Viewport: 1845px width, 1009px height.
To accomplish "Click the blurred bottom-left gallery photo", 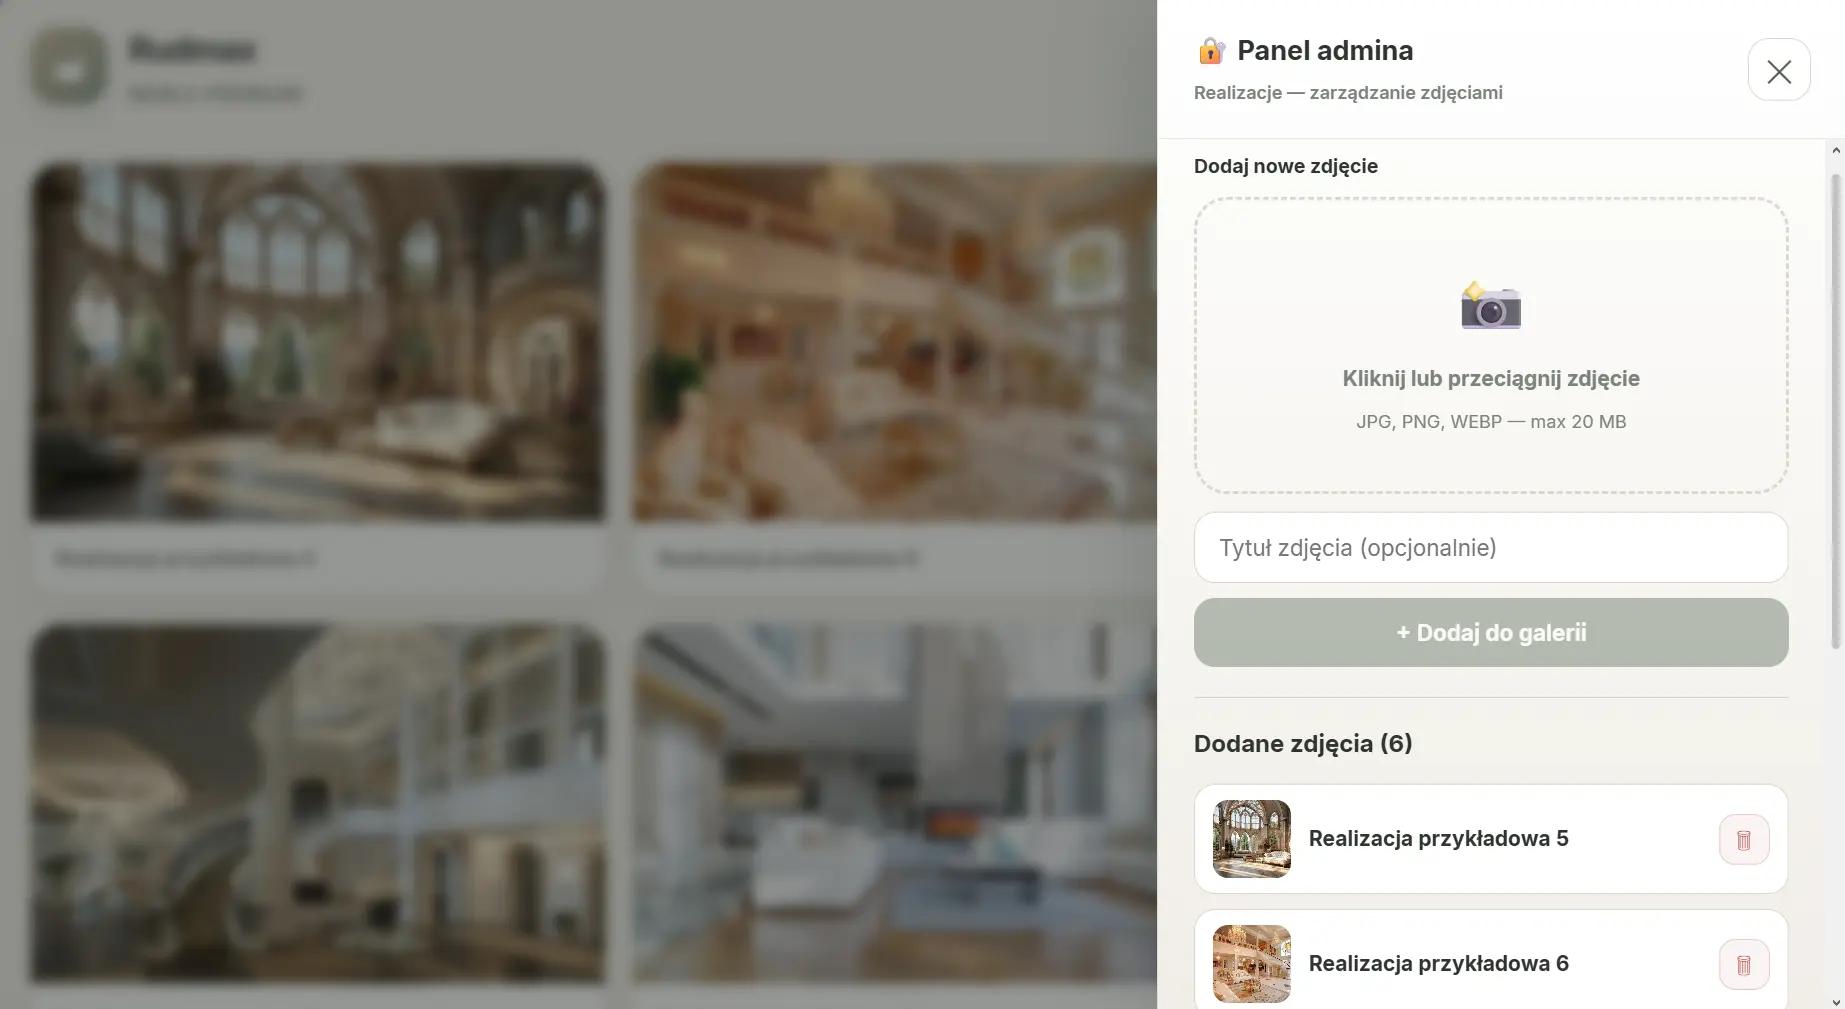I will tap(318, 803).
